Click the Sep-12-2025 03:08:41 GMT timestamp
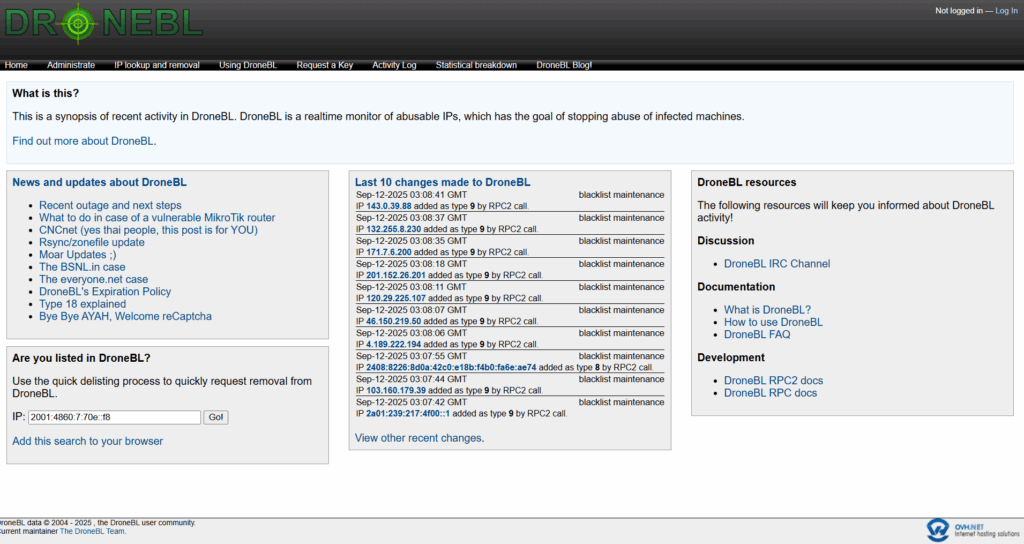 (x=411, y=195)
